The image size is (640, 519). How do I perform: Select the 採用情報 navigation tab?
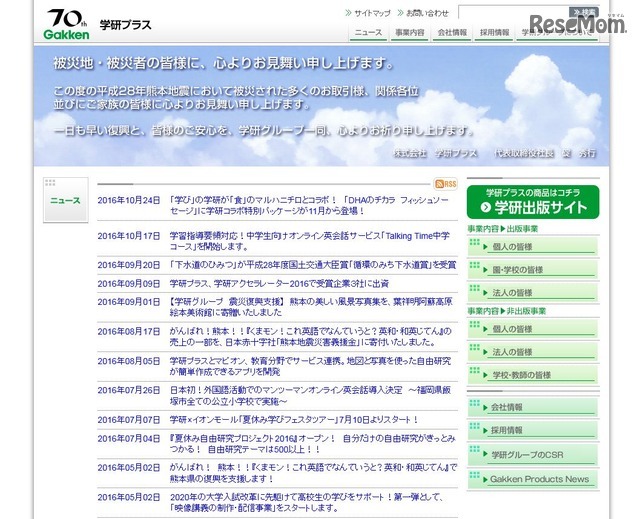(495, 33)
